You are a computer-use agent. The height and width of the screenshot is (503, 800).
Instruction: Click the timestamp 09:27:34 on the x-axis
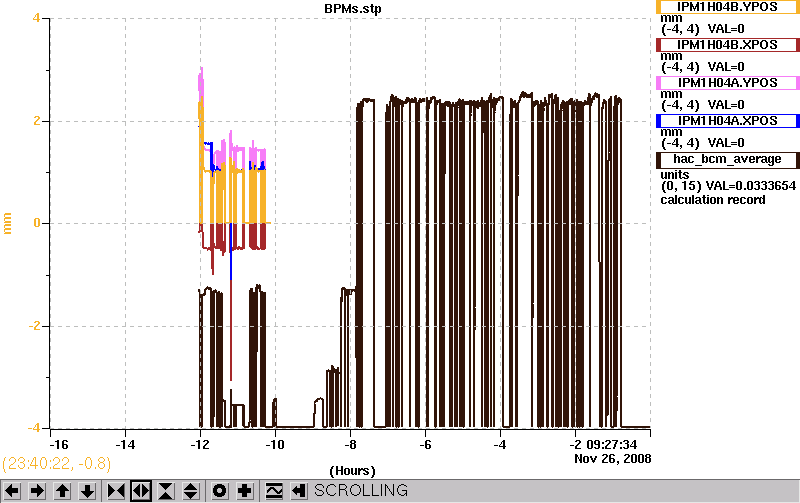click(x=611, y=445)
